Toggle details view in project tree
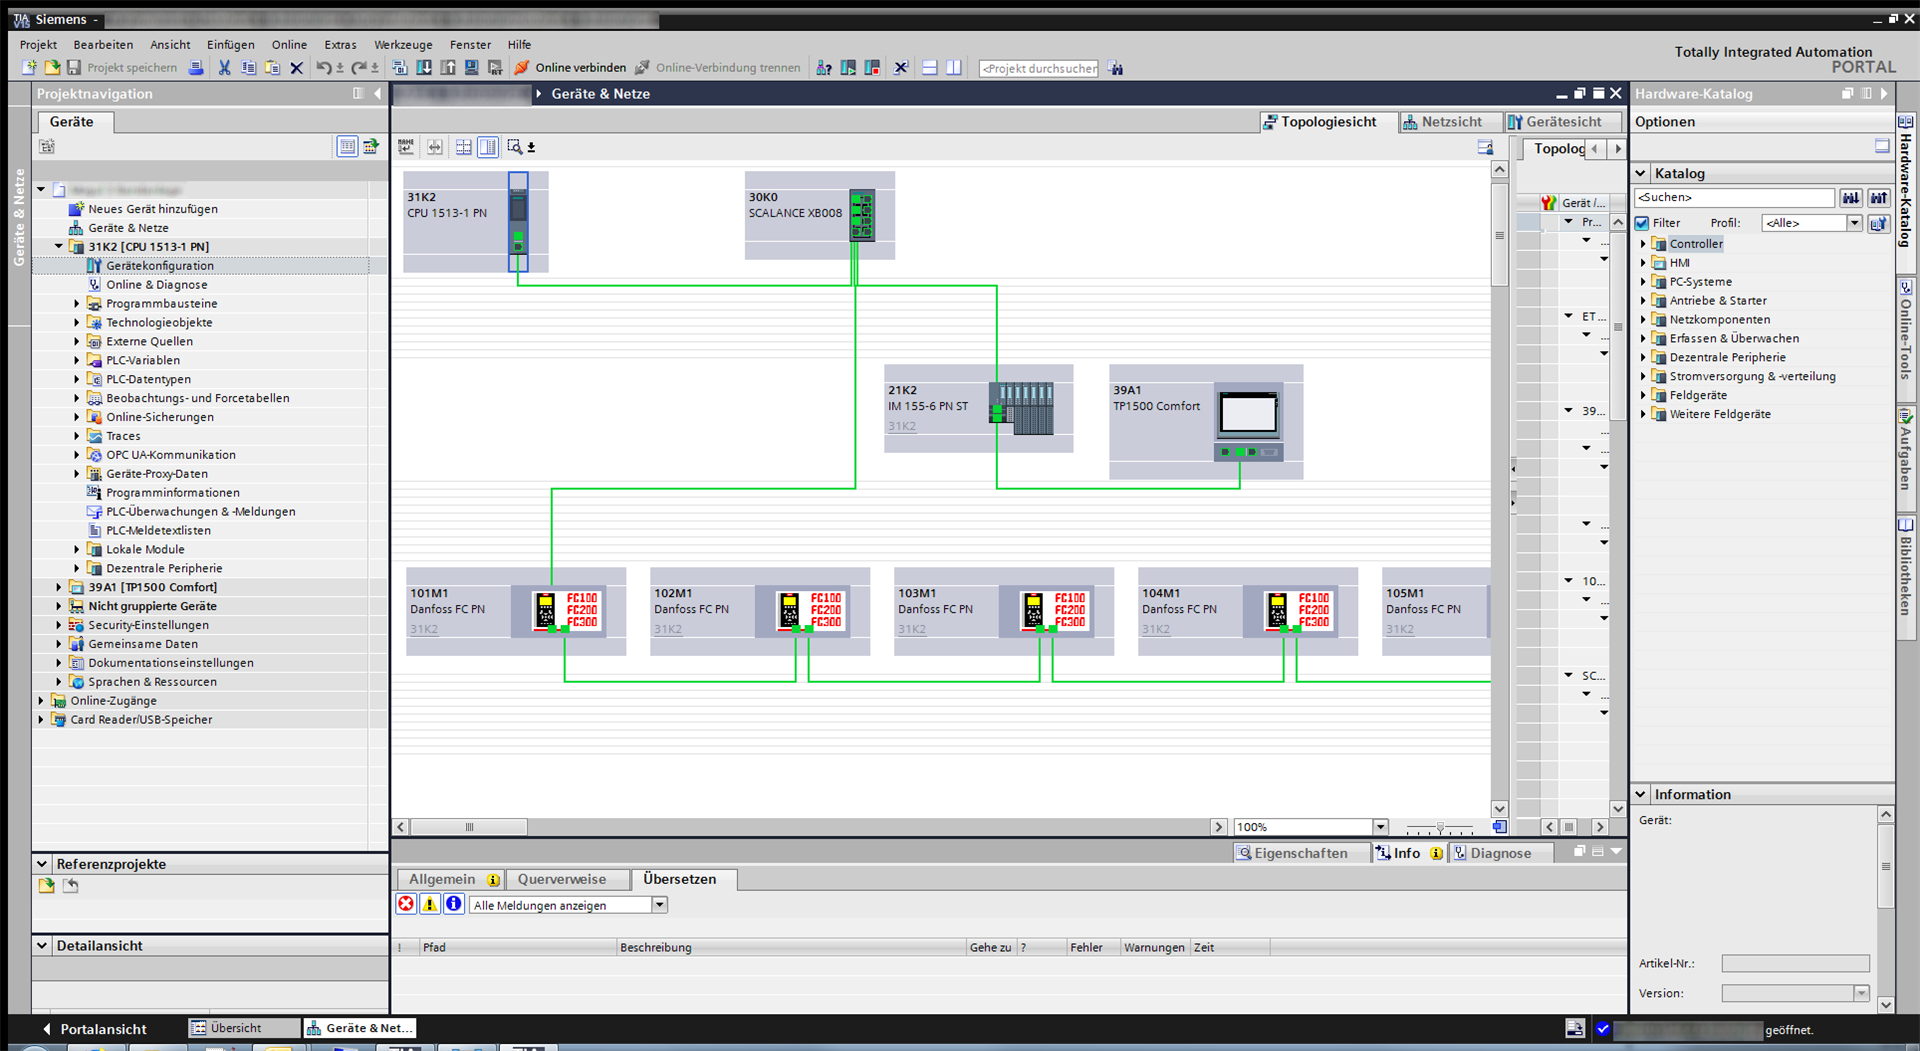This screenshot has height=1051, width=1920. pyautogui.click(x=347, y=147)
